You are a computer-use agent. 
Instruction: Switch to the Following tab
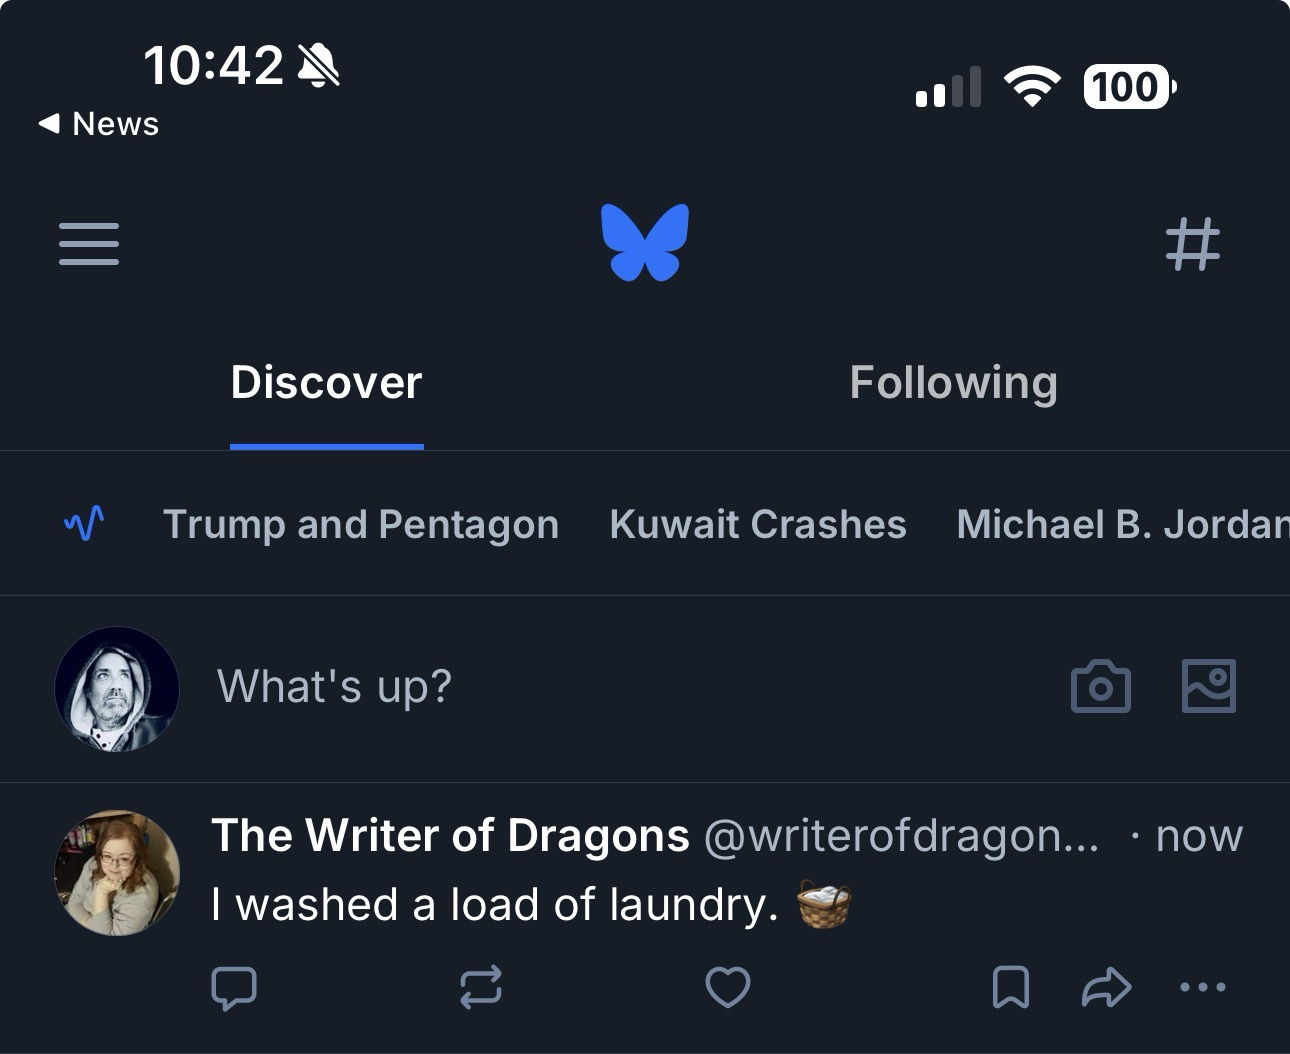953,383
